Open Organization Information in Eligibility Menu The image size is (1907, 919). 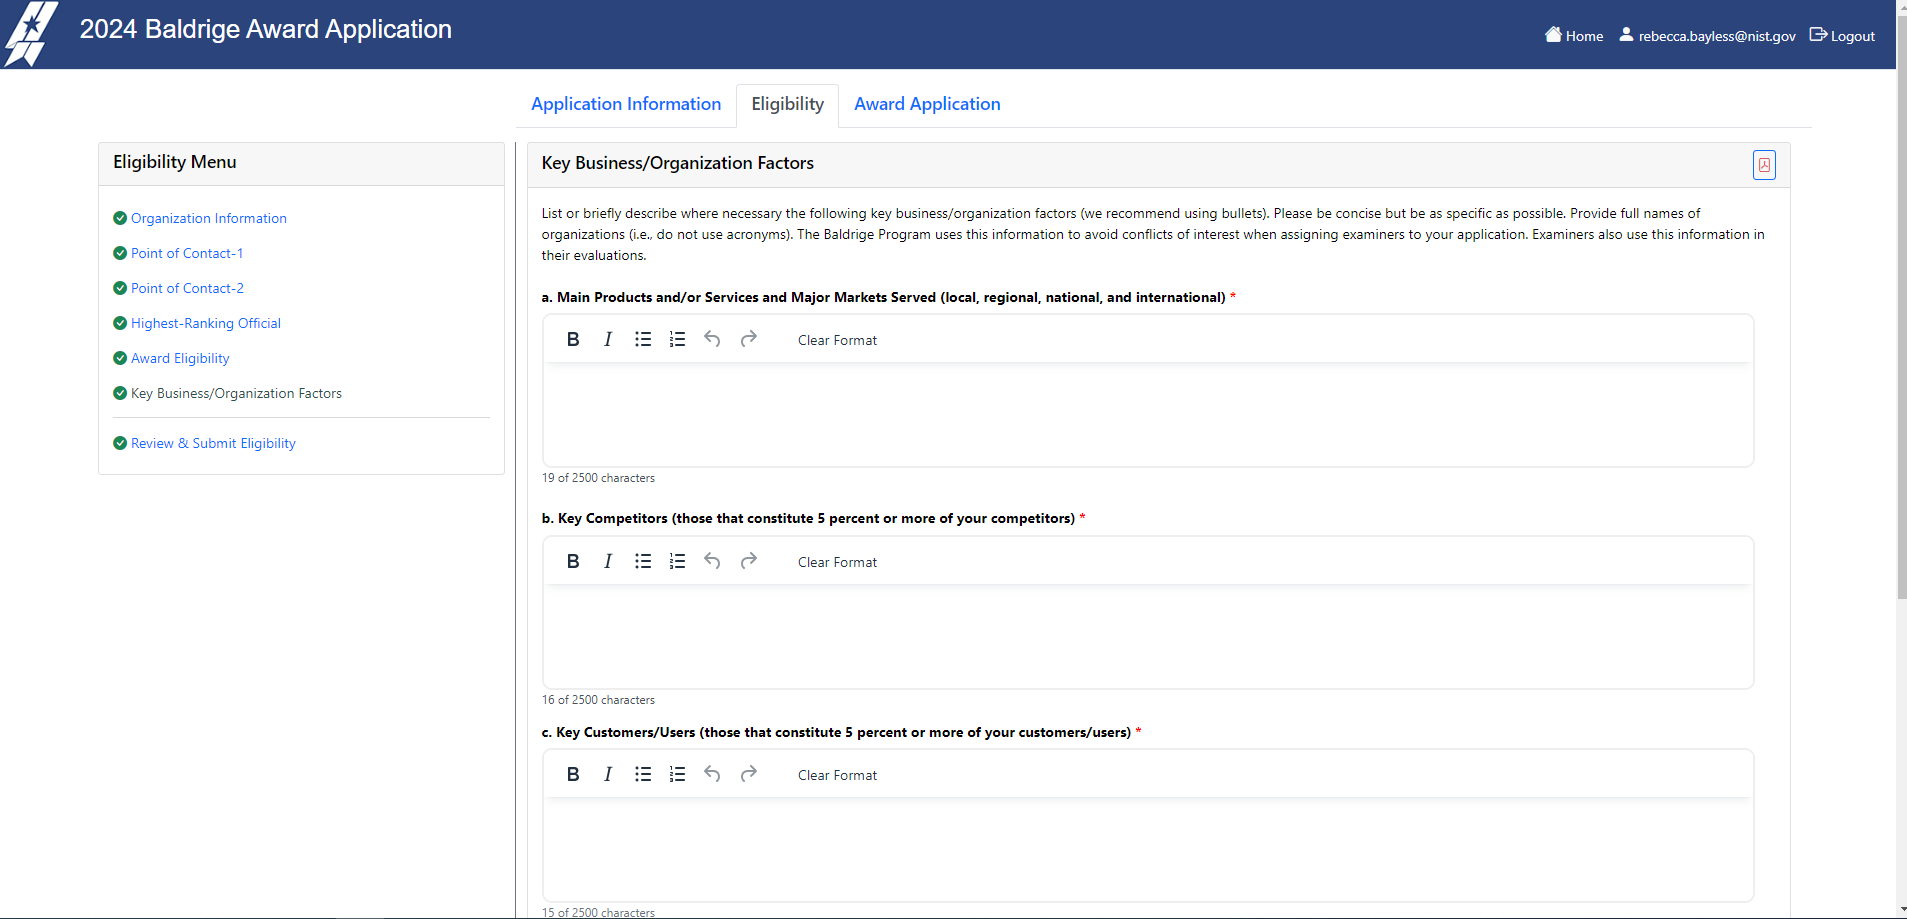208,218
